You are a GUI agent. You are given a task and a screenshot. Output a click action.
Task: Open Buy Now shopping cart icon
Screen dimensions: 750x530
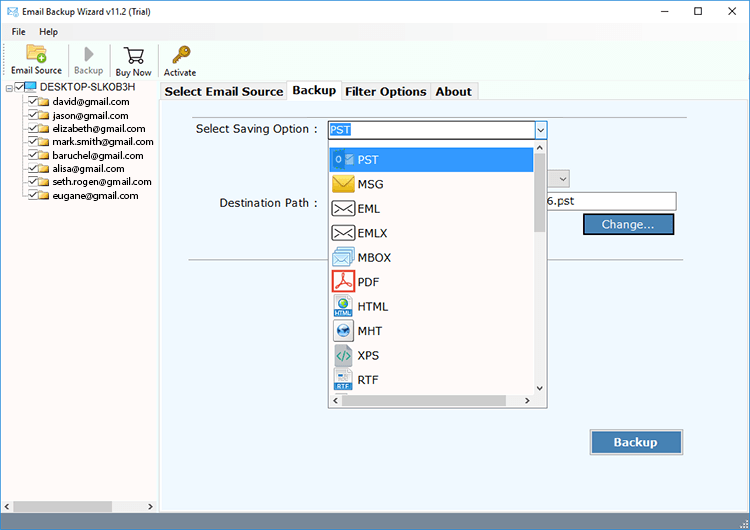point(133,55)
